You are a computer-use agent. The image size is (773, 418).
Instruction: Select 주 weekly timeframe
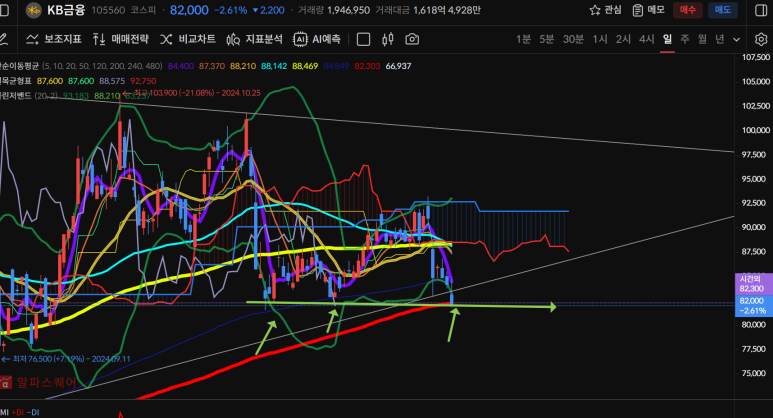pyautogui.click(x=685, y=39)
